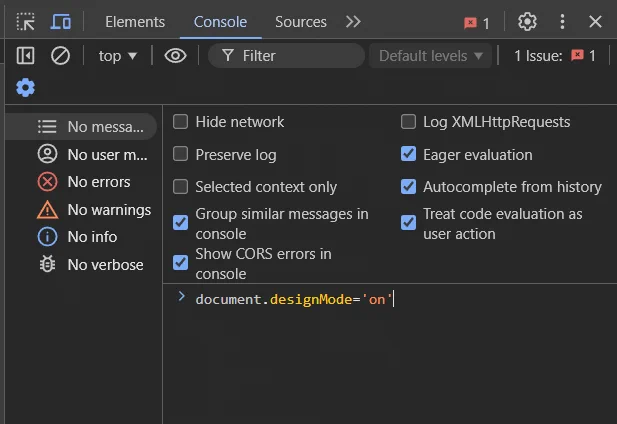Focus the Filter input field
Image resolution: width=617 pixels, height=424 pixels.
[x=286, y=55]
